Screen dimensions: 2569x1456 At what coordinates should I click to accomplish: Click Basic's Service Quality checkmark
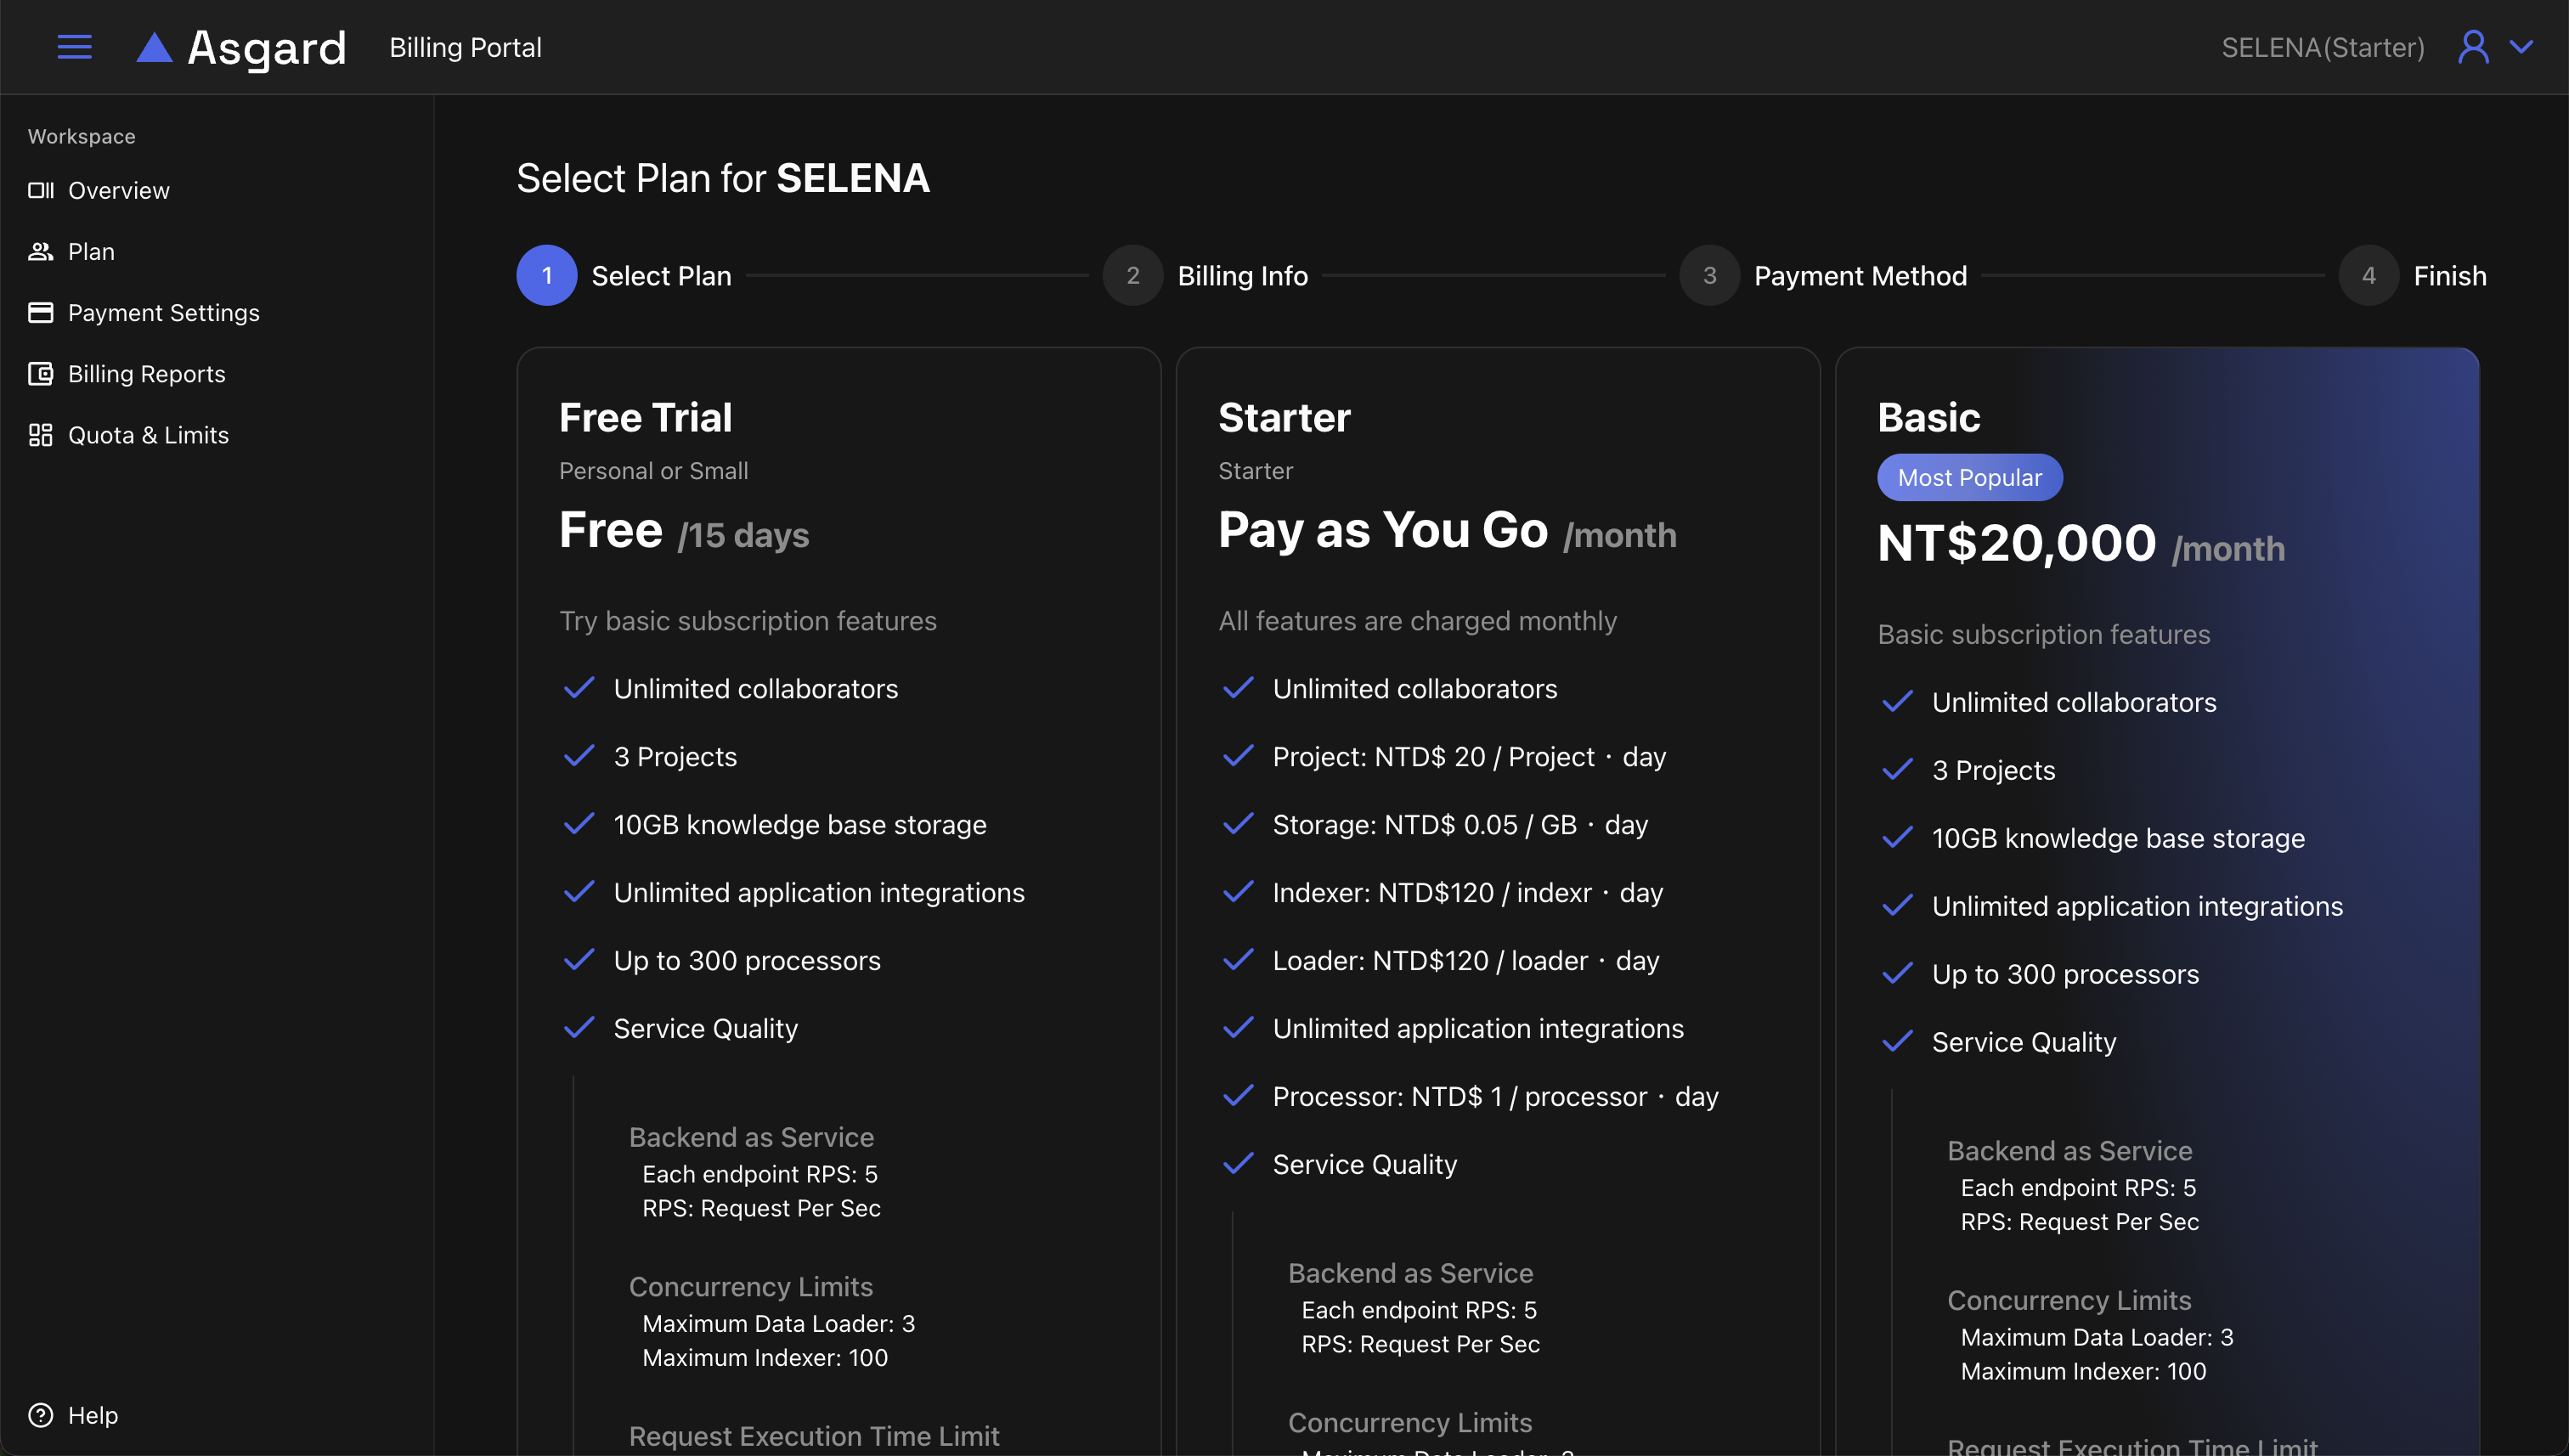tap(1897, 1042)
